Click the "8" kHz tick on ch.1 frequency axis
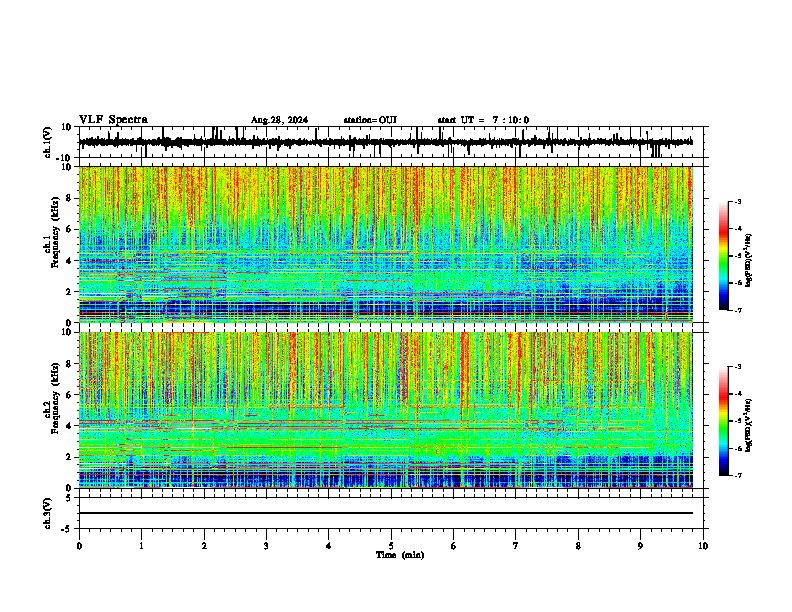The image size is (792, 612). [69, 198]
